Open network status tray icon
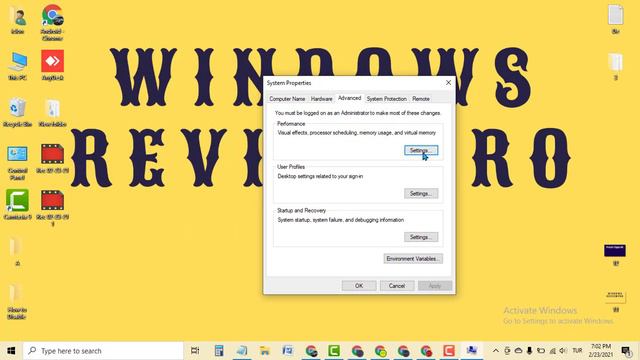 552,351
